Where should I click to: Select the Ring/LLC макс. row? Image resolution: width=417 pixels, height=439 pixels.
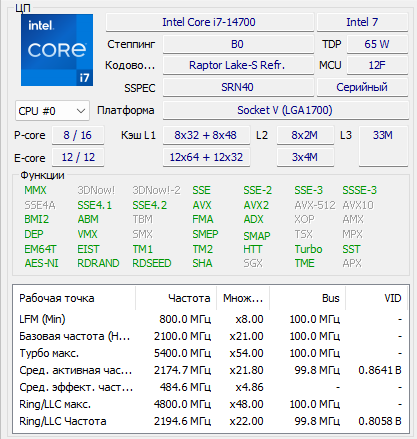tap(211, 404)
